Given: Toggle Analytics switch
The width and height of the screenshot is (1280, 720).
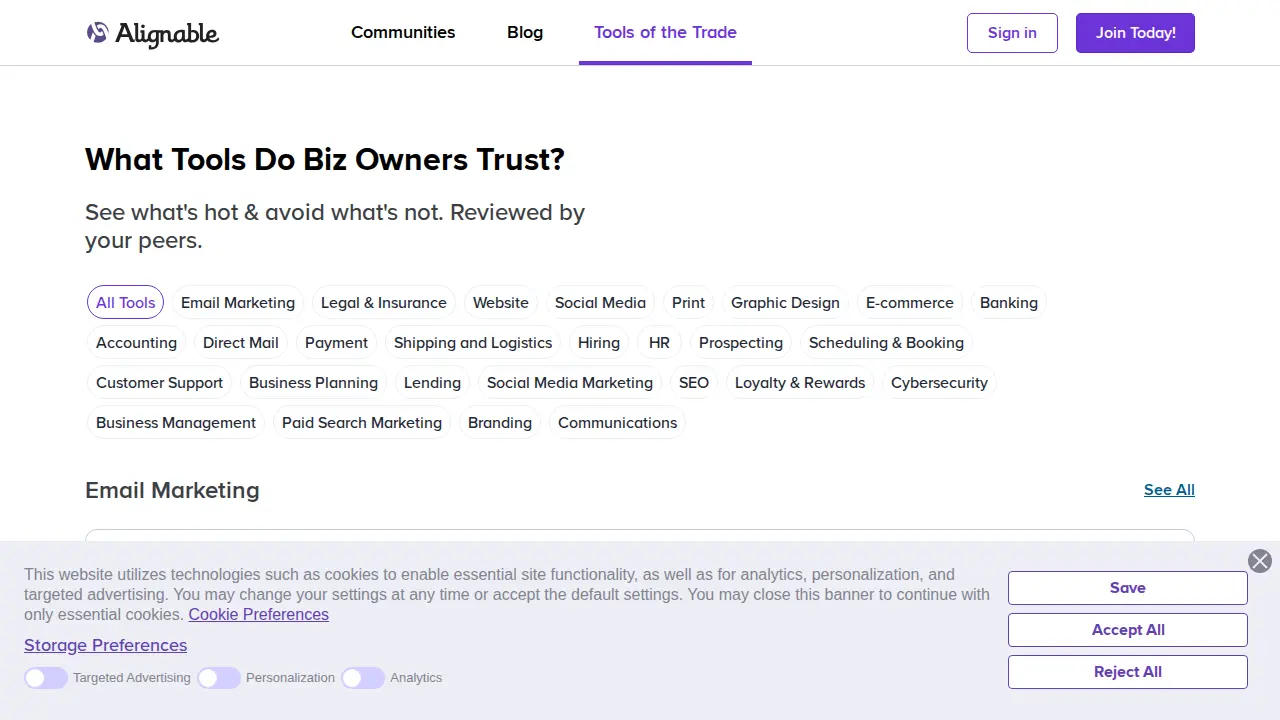Looking at the screenshot, I should pyautogui.click(x=363, y=678).
